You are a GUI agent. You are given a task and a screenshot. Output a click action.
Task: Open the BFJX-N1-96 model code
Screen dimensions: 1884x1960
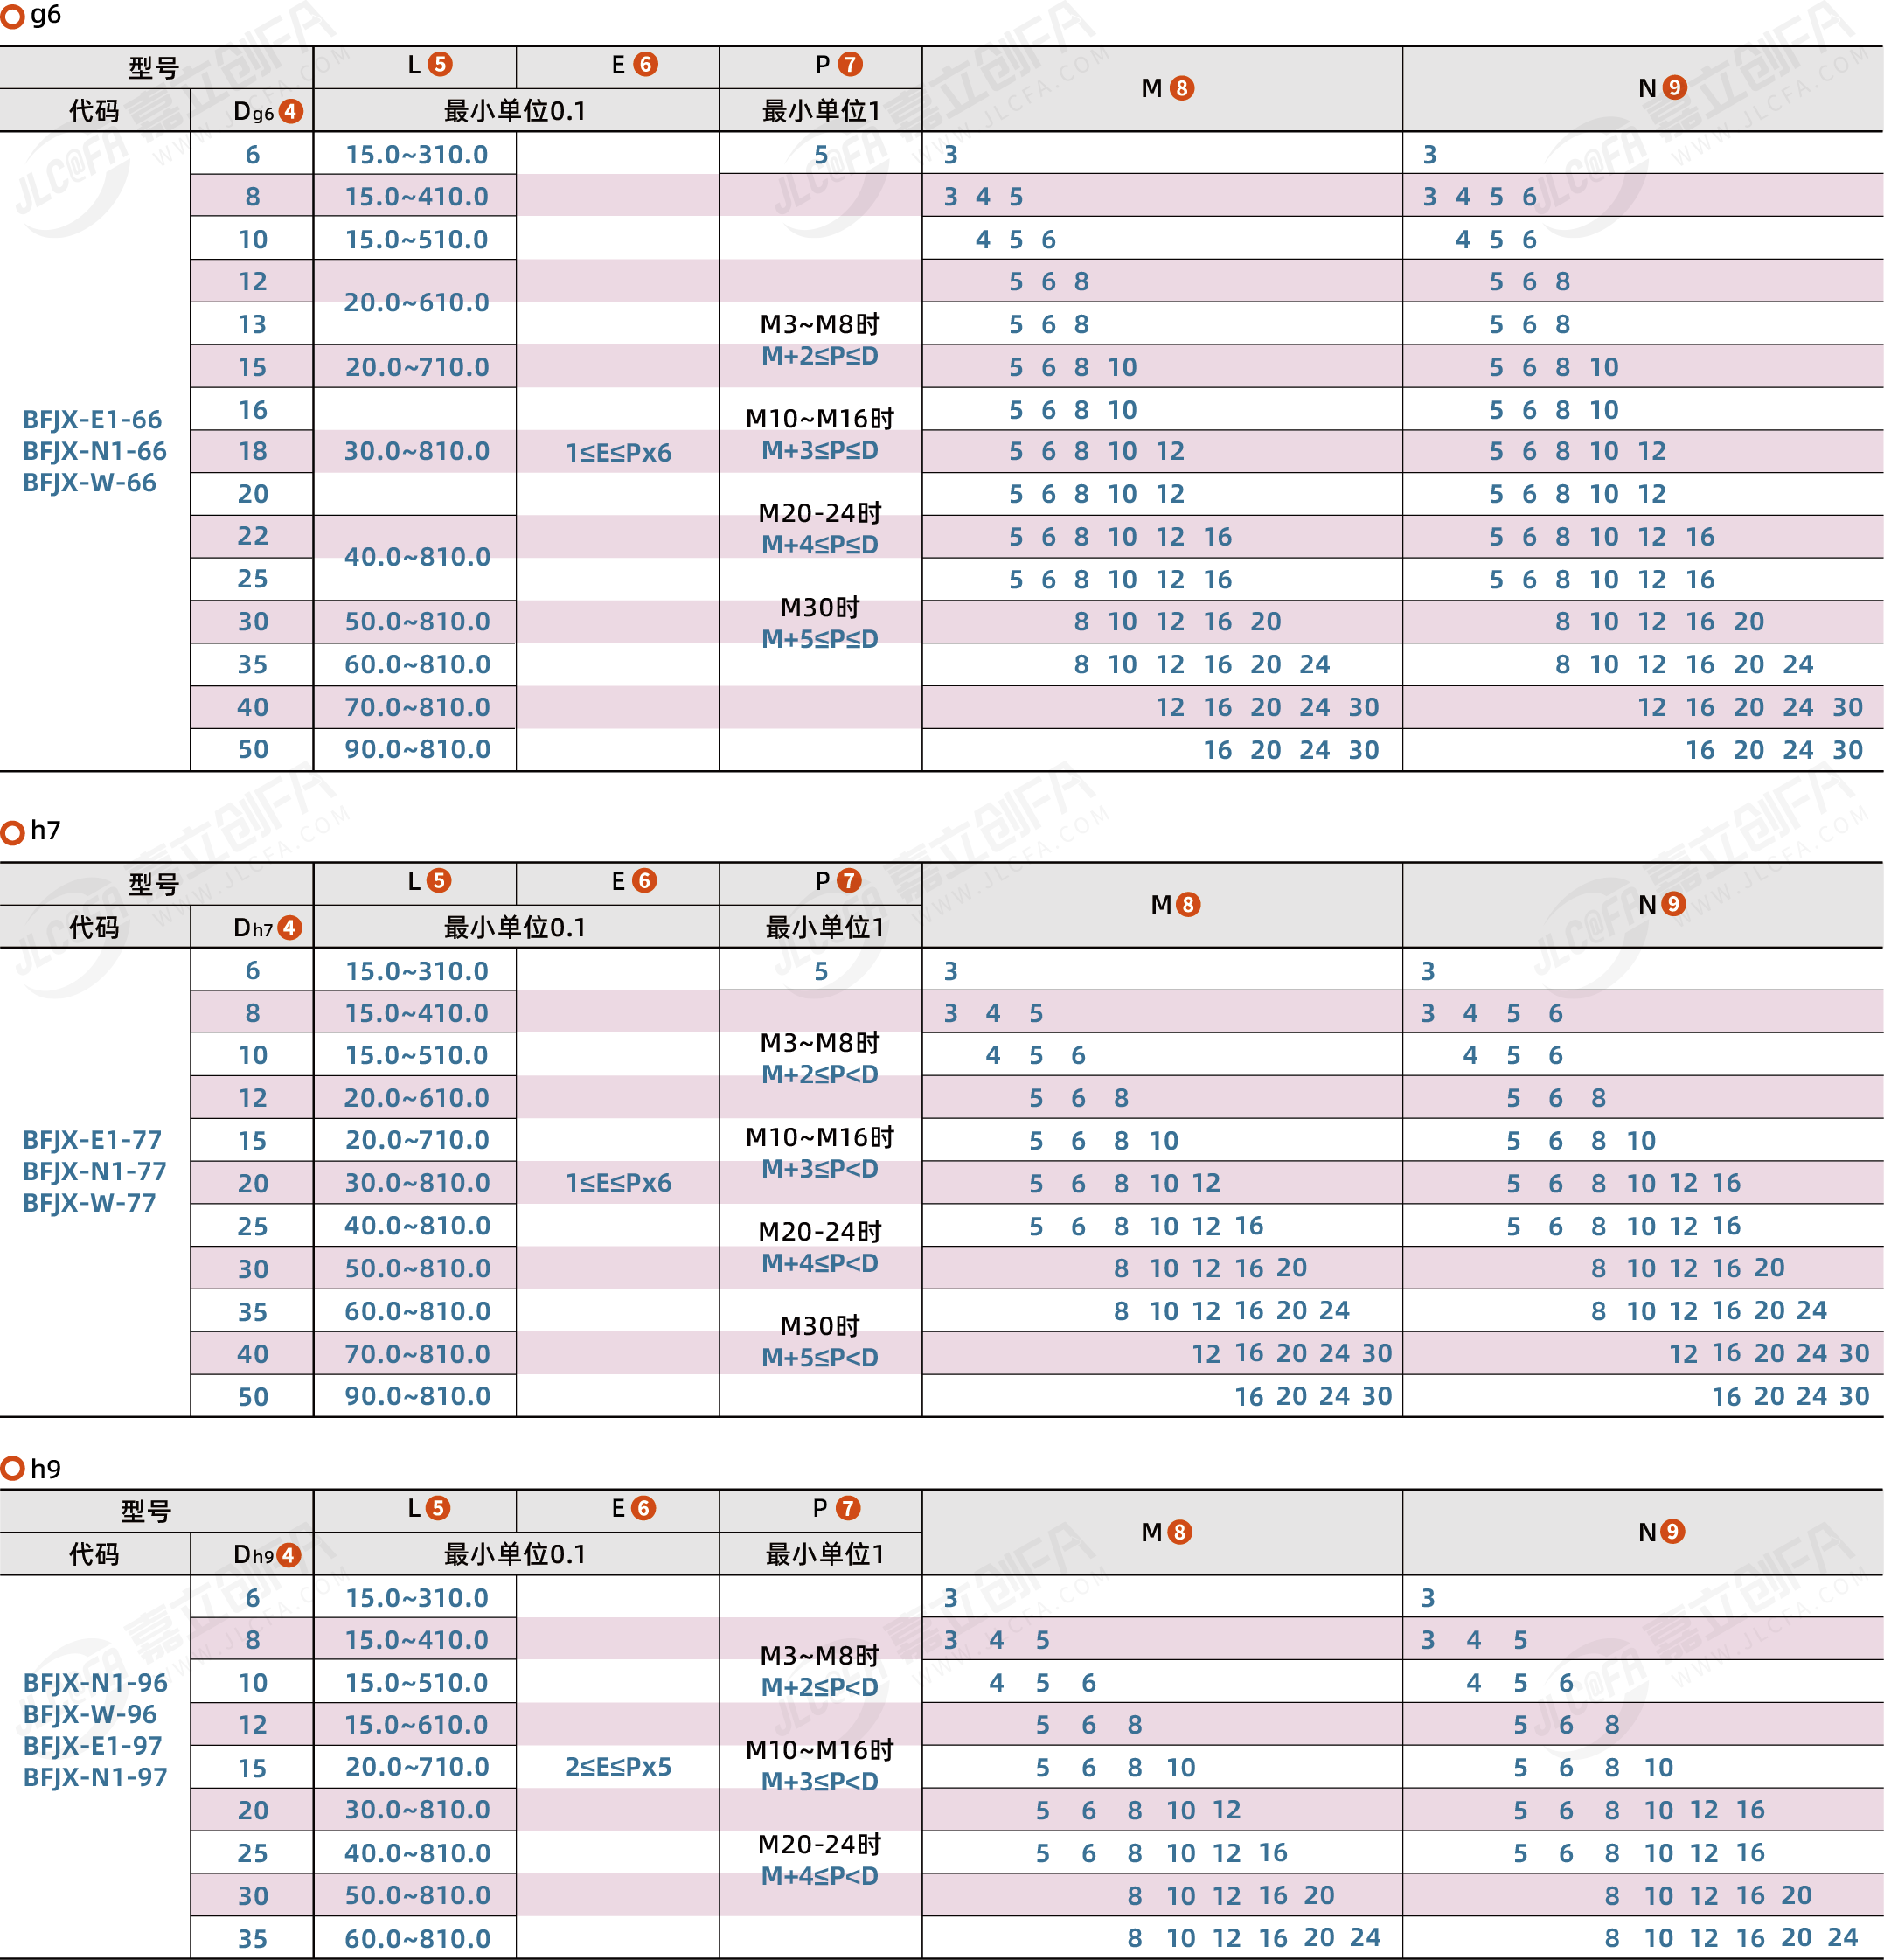(95, 1682)
